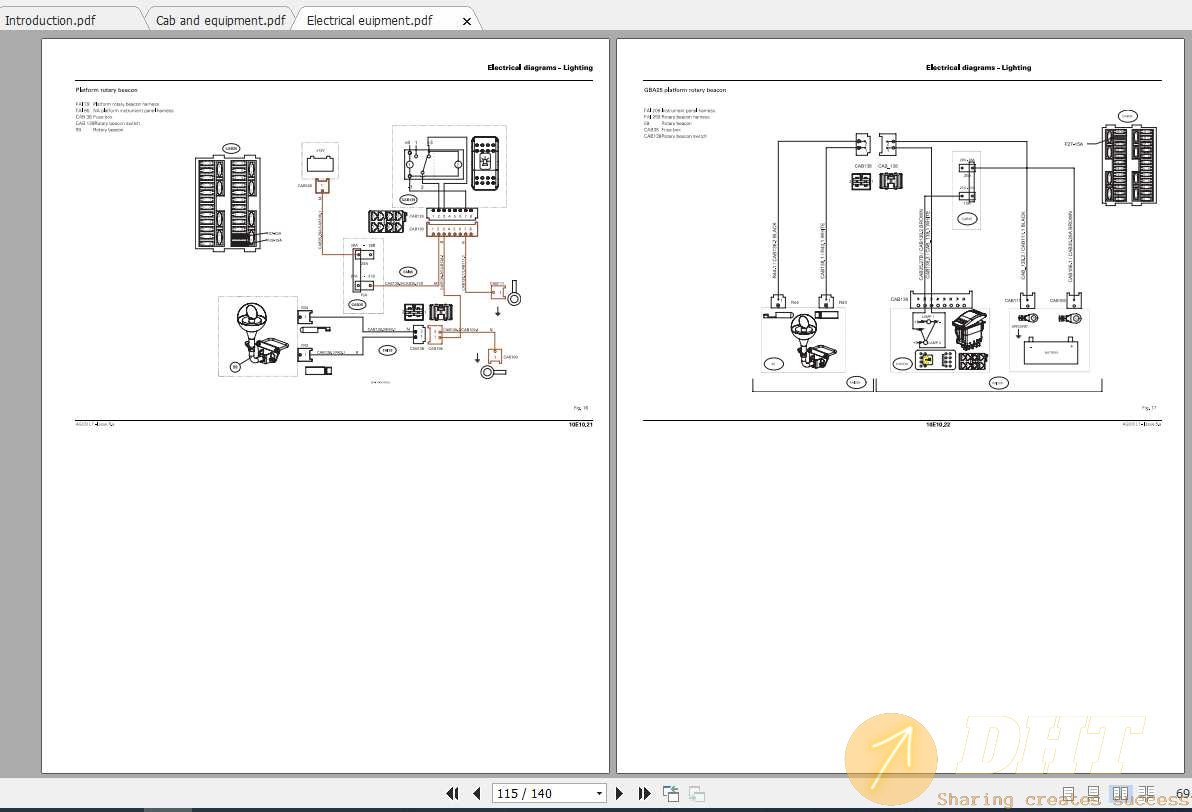
Task: Select the active Electrical euipment.pdf tab
Action: coord(368,19)
